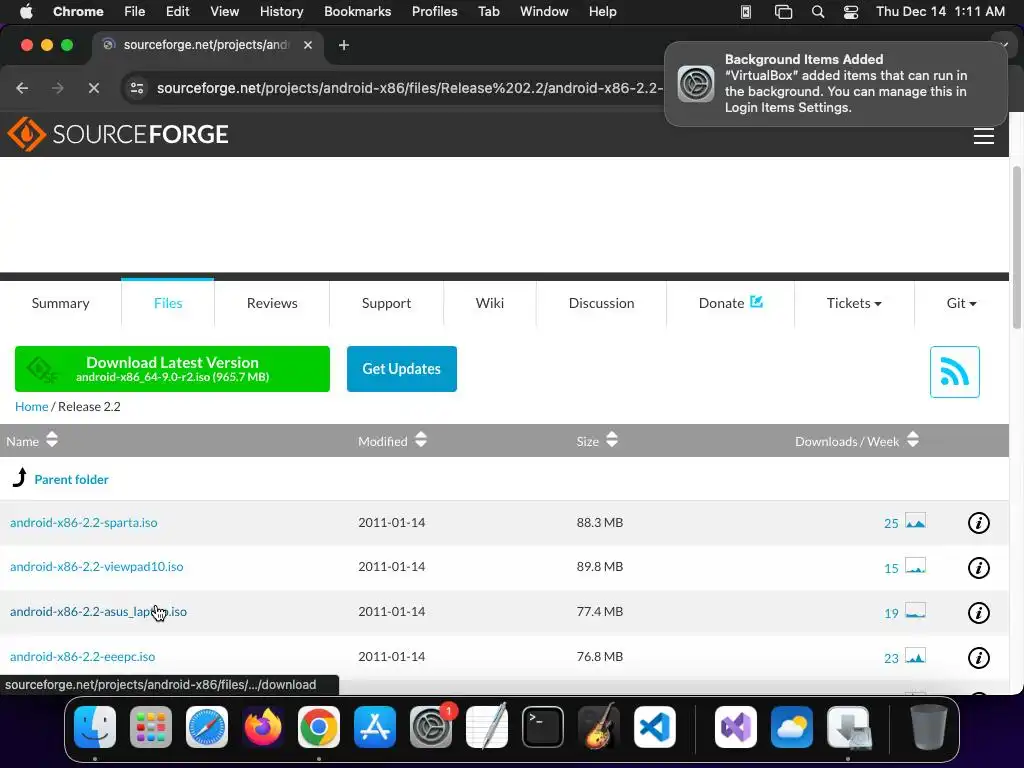The width and height of the screenshot is (1024, 768).
Task: Launch Firefox from the Dock
Action: pyautogui.click(x=263, y=727)
